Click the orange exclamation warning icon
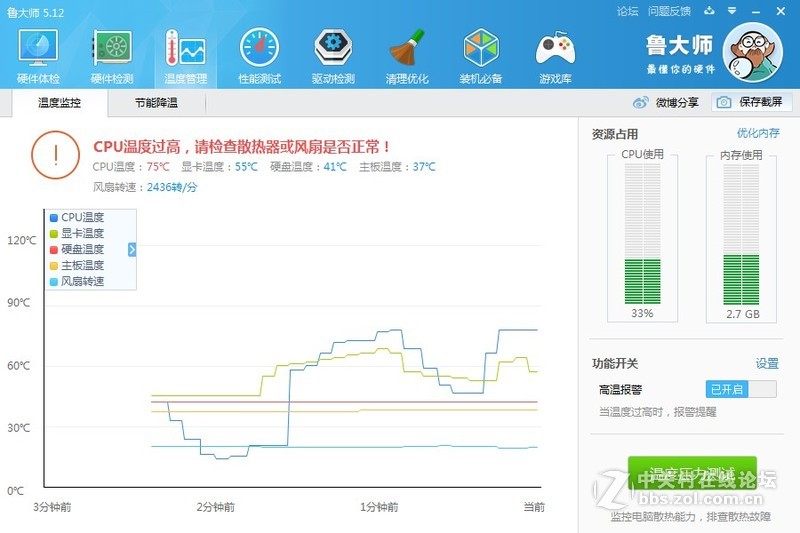Image resolution: width=800 pixels, height=533 pixels. coord(56,155)
